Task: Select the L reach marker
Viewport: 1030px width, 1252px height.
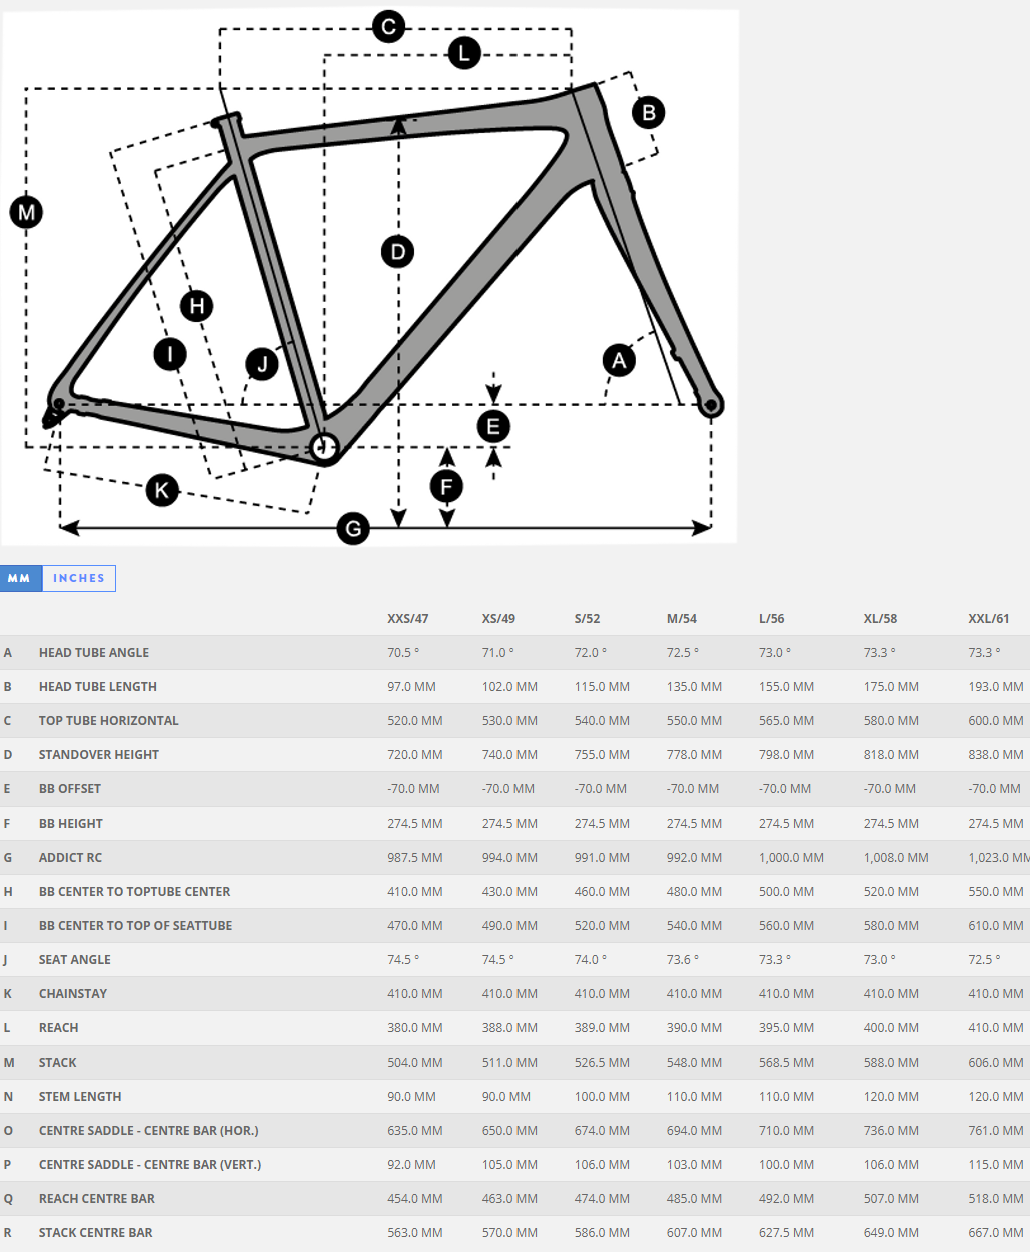Action: [463, 53]
